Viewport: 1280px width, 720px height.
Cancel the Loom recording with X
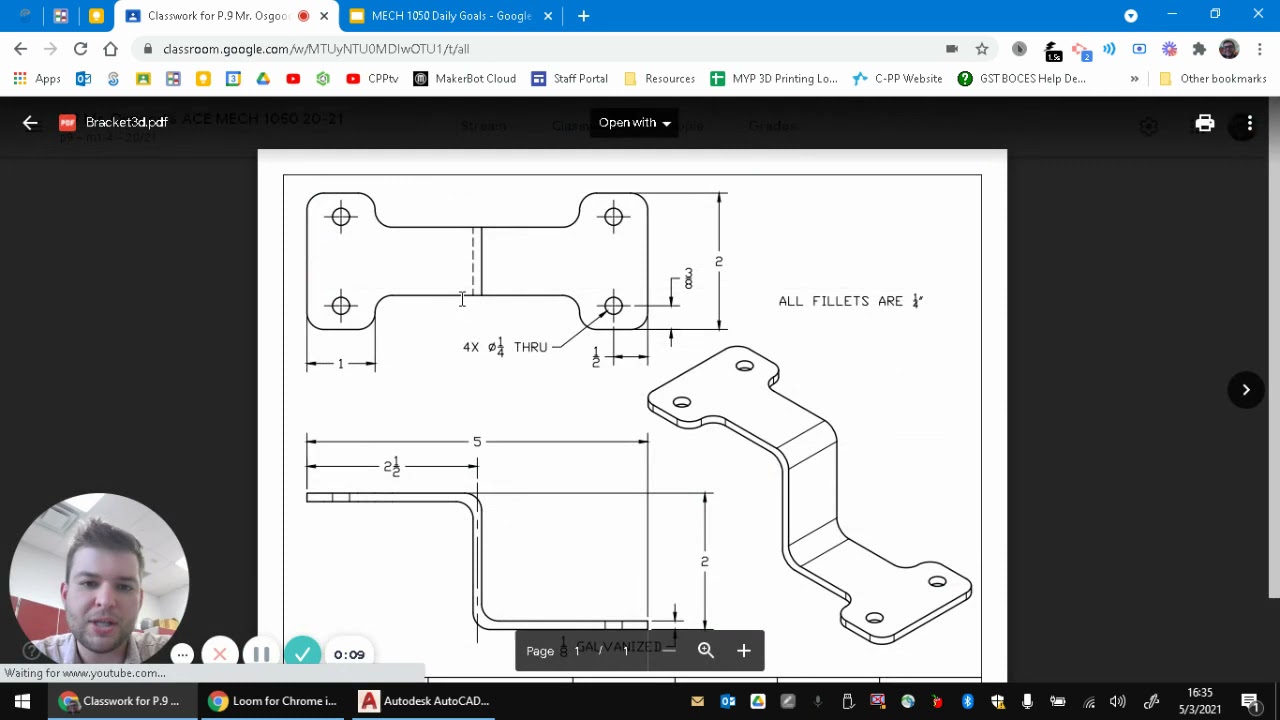[x=220, y=654]
